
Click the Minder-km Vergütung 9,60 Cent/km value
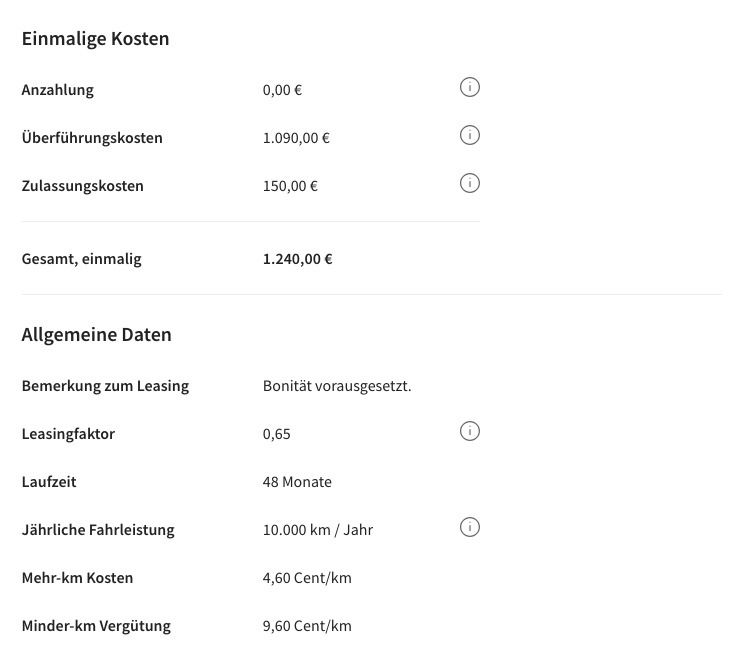click(307, 626)
